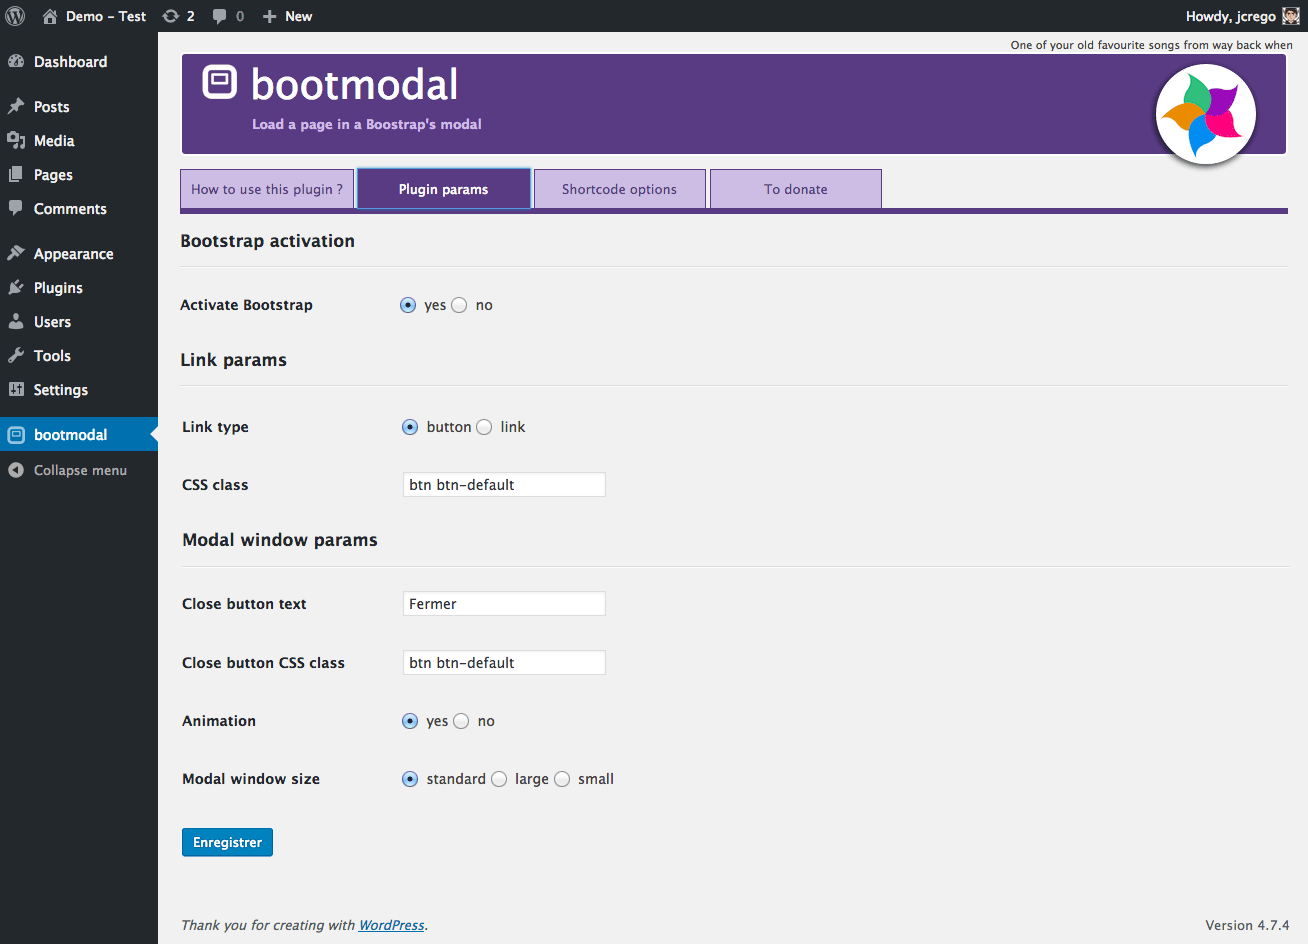The height and width of the screenshot is (944, 1308).
Task: Focus the Close button text field
Action: coord(504,604)
